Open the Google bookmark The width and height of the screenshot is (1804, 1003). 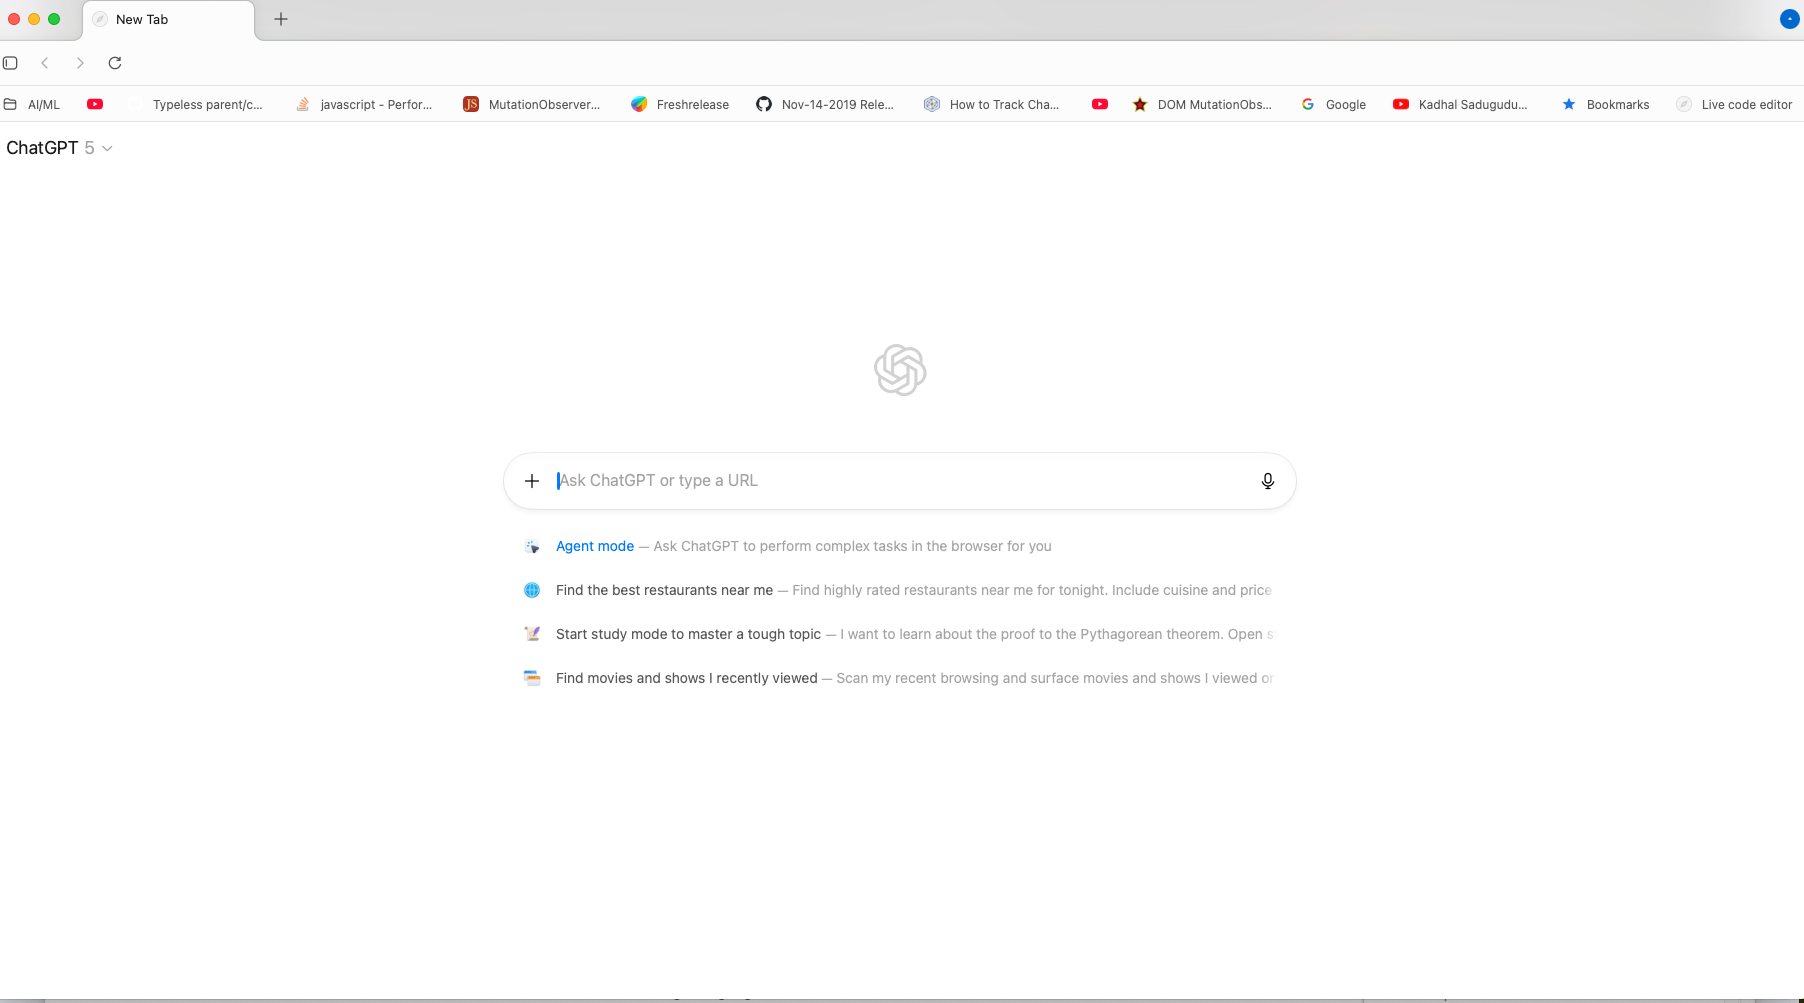(1334, 104)
